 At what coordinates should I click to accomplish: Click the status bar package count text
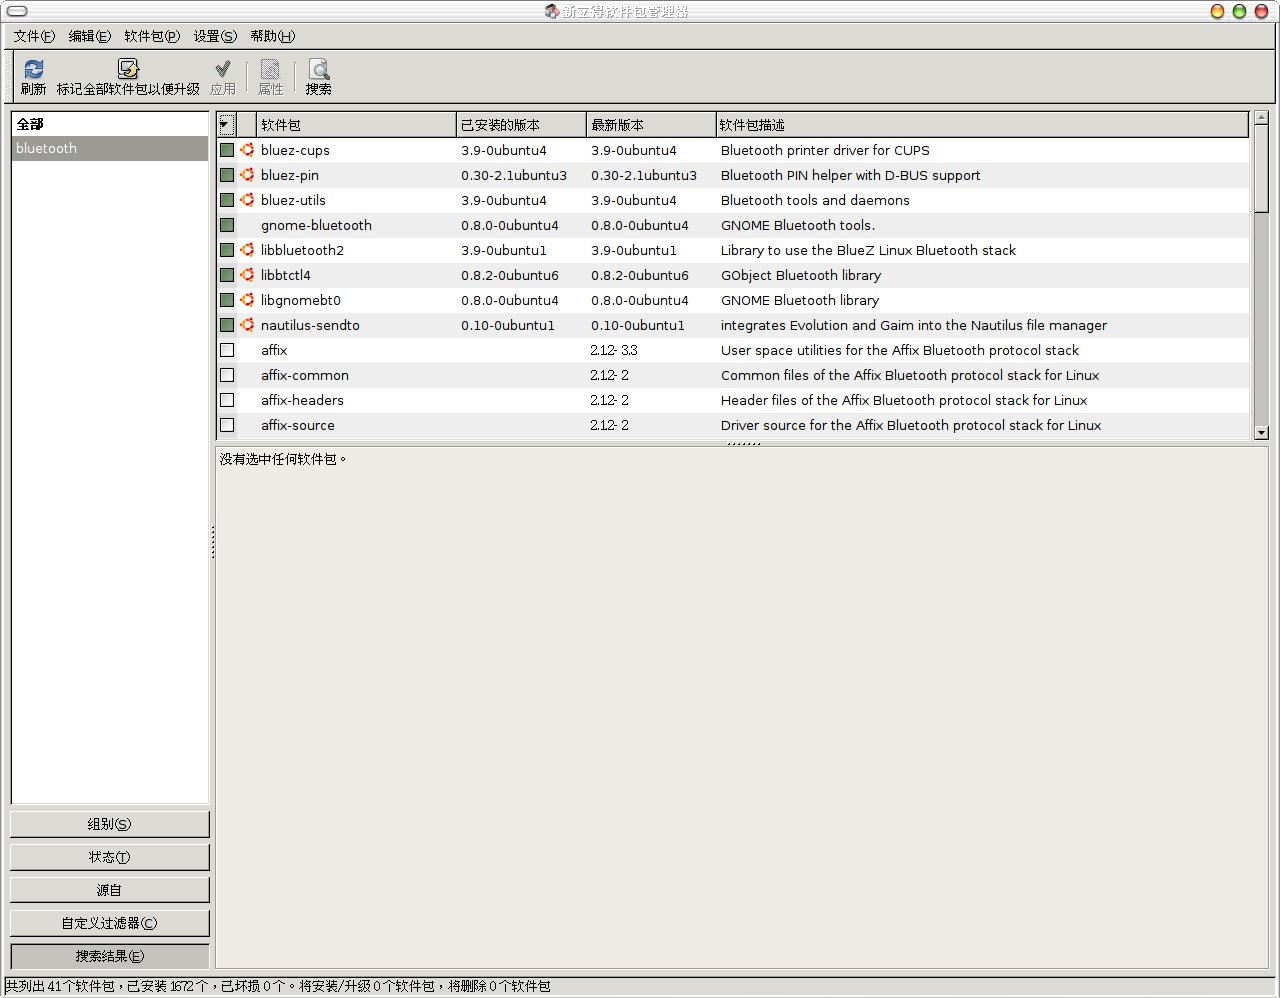tap(278, 986)
